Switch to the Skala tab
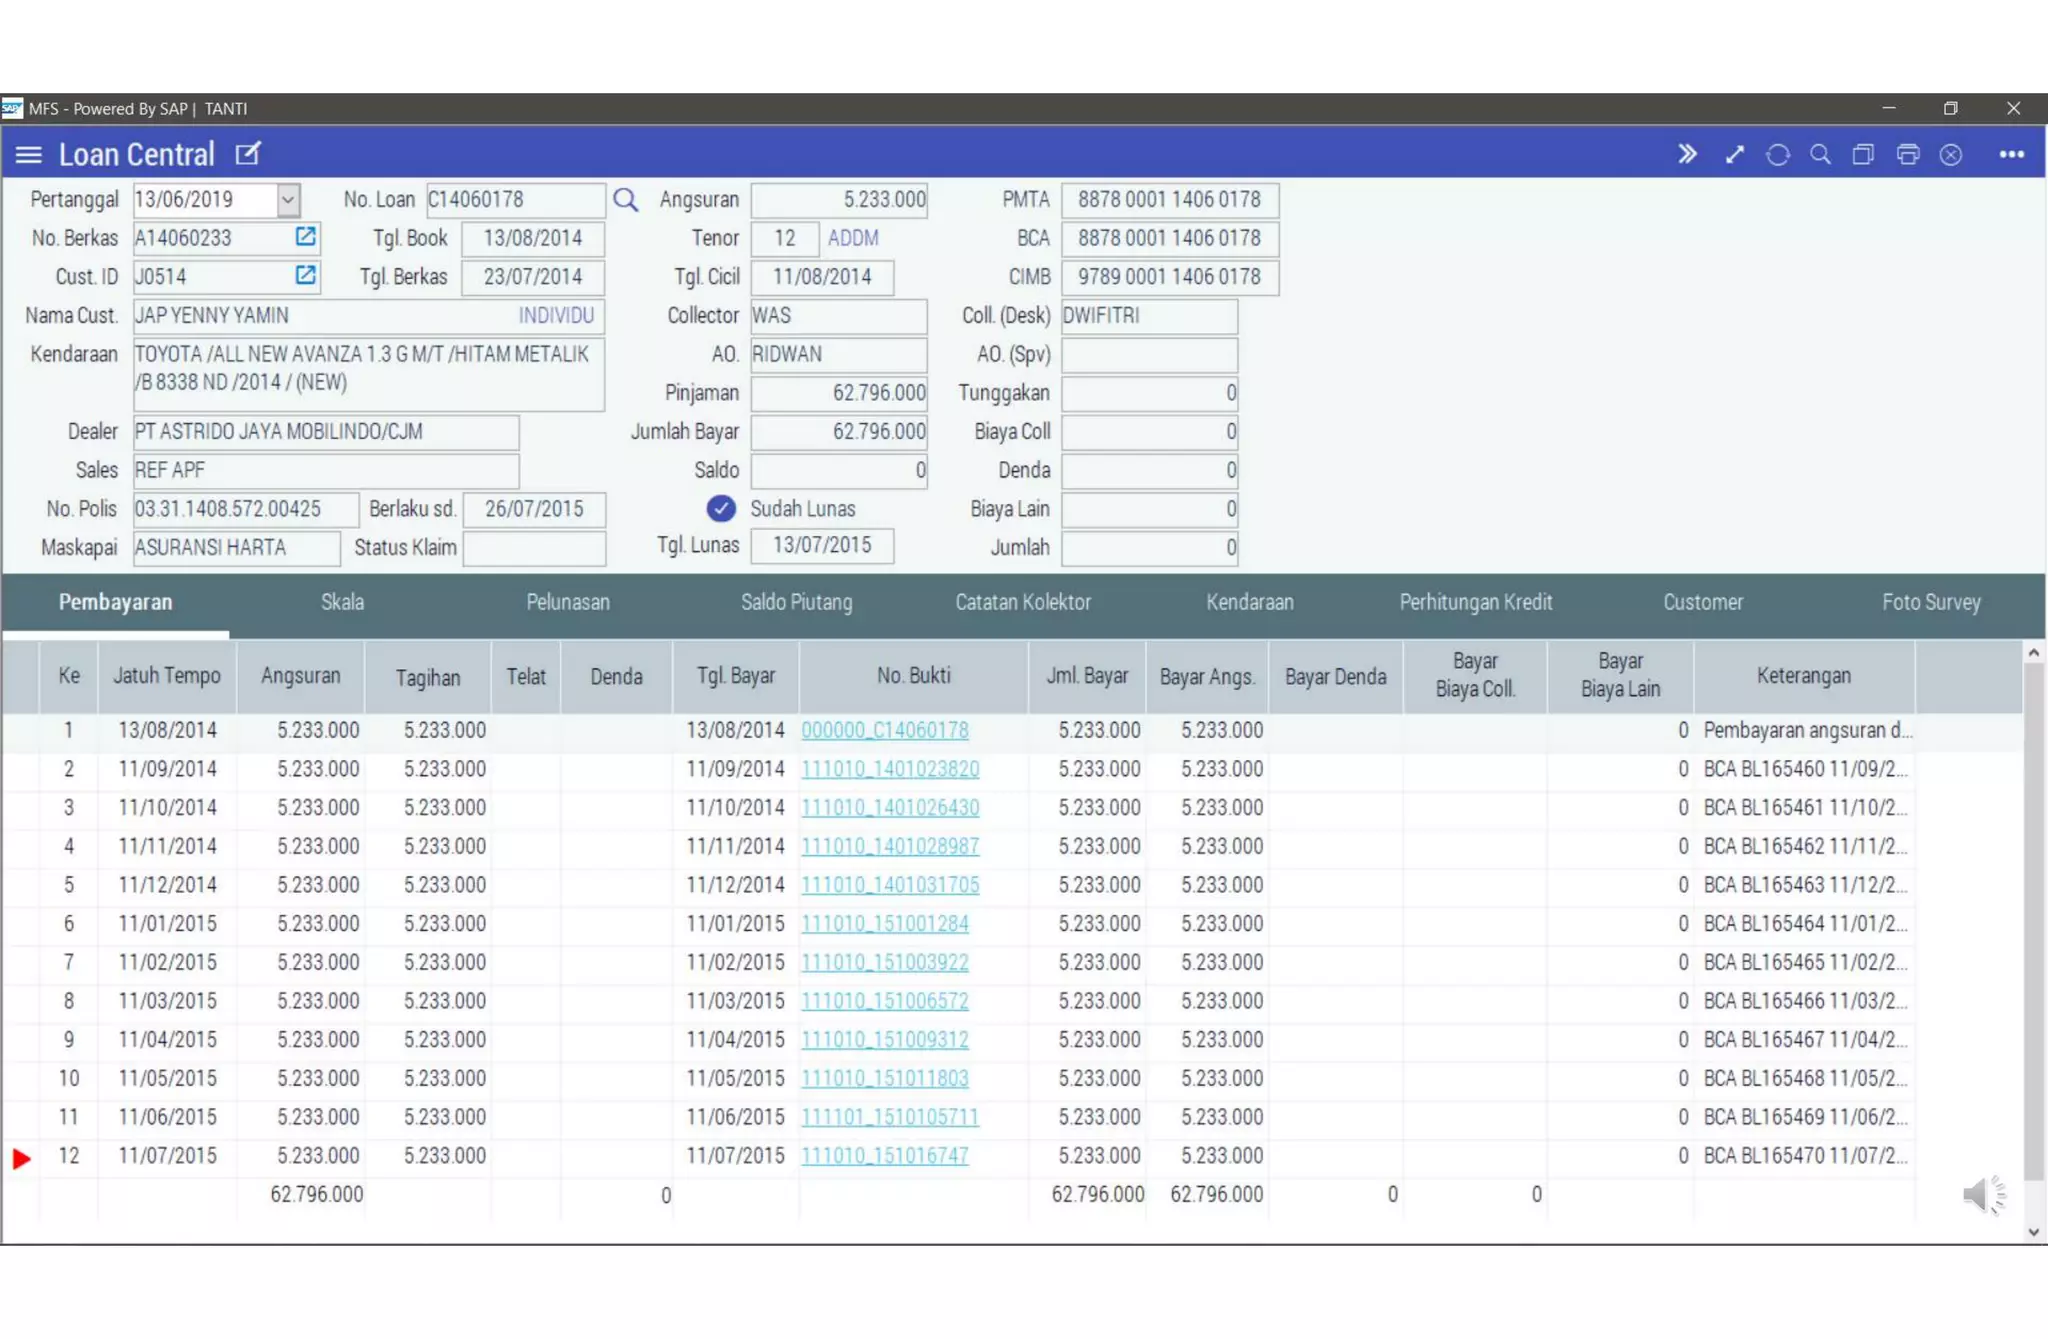The height and width of the screenshot is (1339, 2048). click(342, 603)
